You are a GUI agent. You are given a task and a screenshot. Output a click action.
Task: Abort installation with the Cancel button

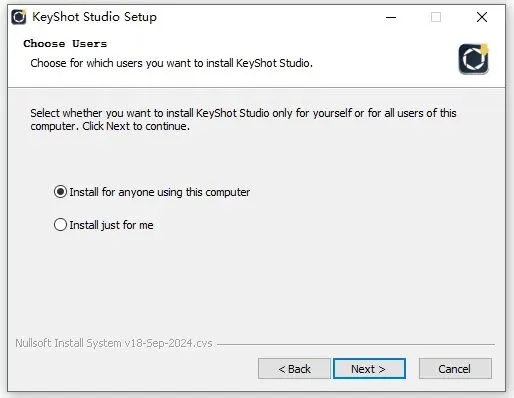coord(455,369)
